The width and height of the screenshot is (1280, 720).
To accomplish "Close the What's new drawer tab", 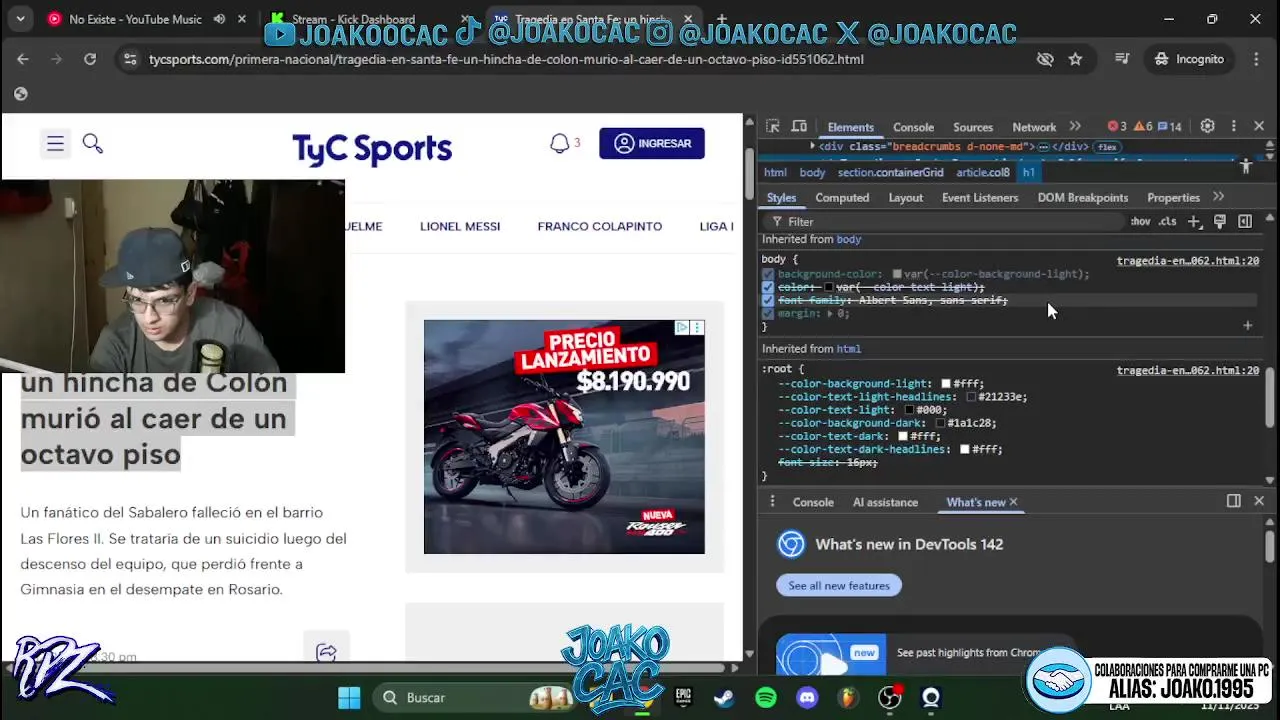I will pos(1013,502).
